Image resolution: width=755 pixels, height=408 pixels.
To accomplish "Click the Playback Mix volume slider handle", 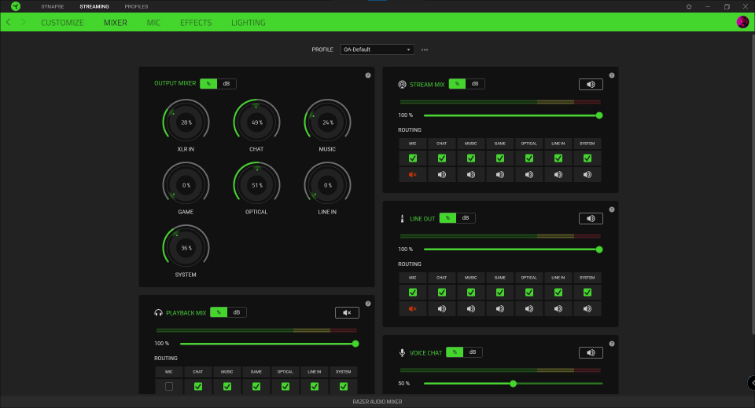I will coord(355,344).
